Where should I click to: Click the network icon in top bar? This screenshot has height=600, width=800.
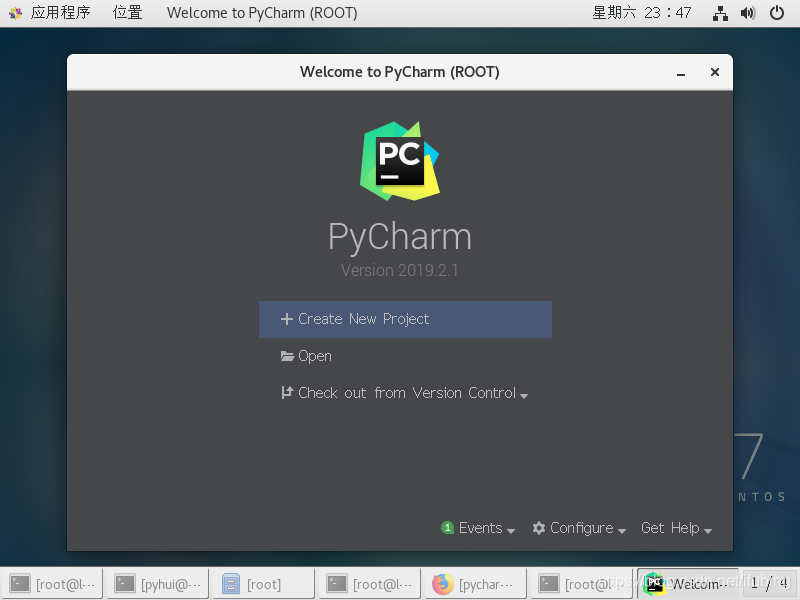click(720, 13)
